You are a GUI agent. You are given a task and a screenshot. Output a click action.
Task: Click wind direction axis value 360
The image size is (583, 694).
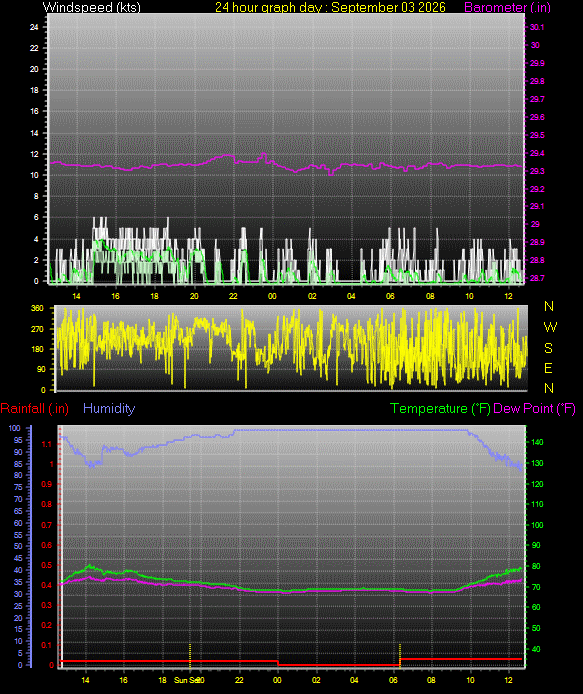click(37, 308)
